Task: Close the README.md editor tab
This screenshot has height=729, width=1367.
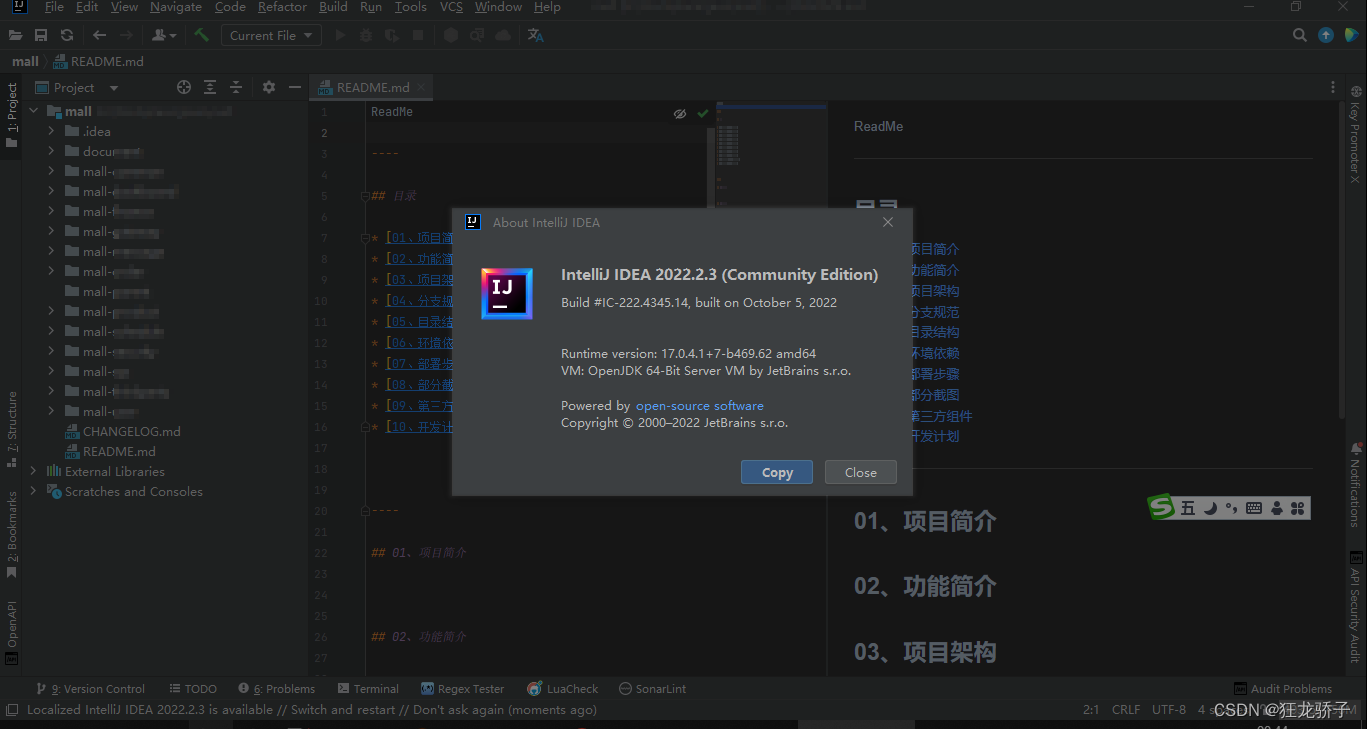Action: tap(421, 88)
